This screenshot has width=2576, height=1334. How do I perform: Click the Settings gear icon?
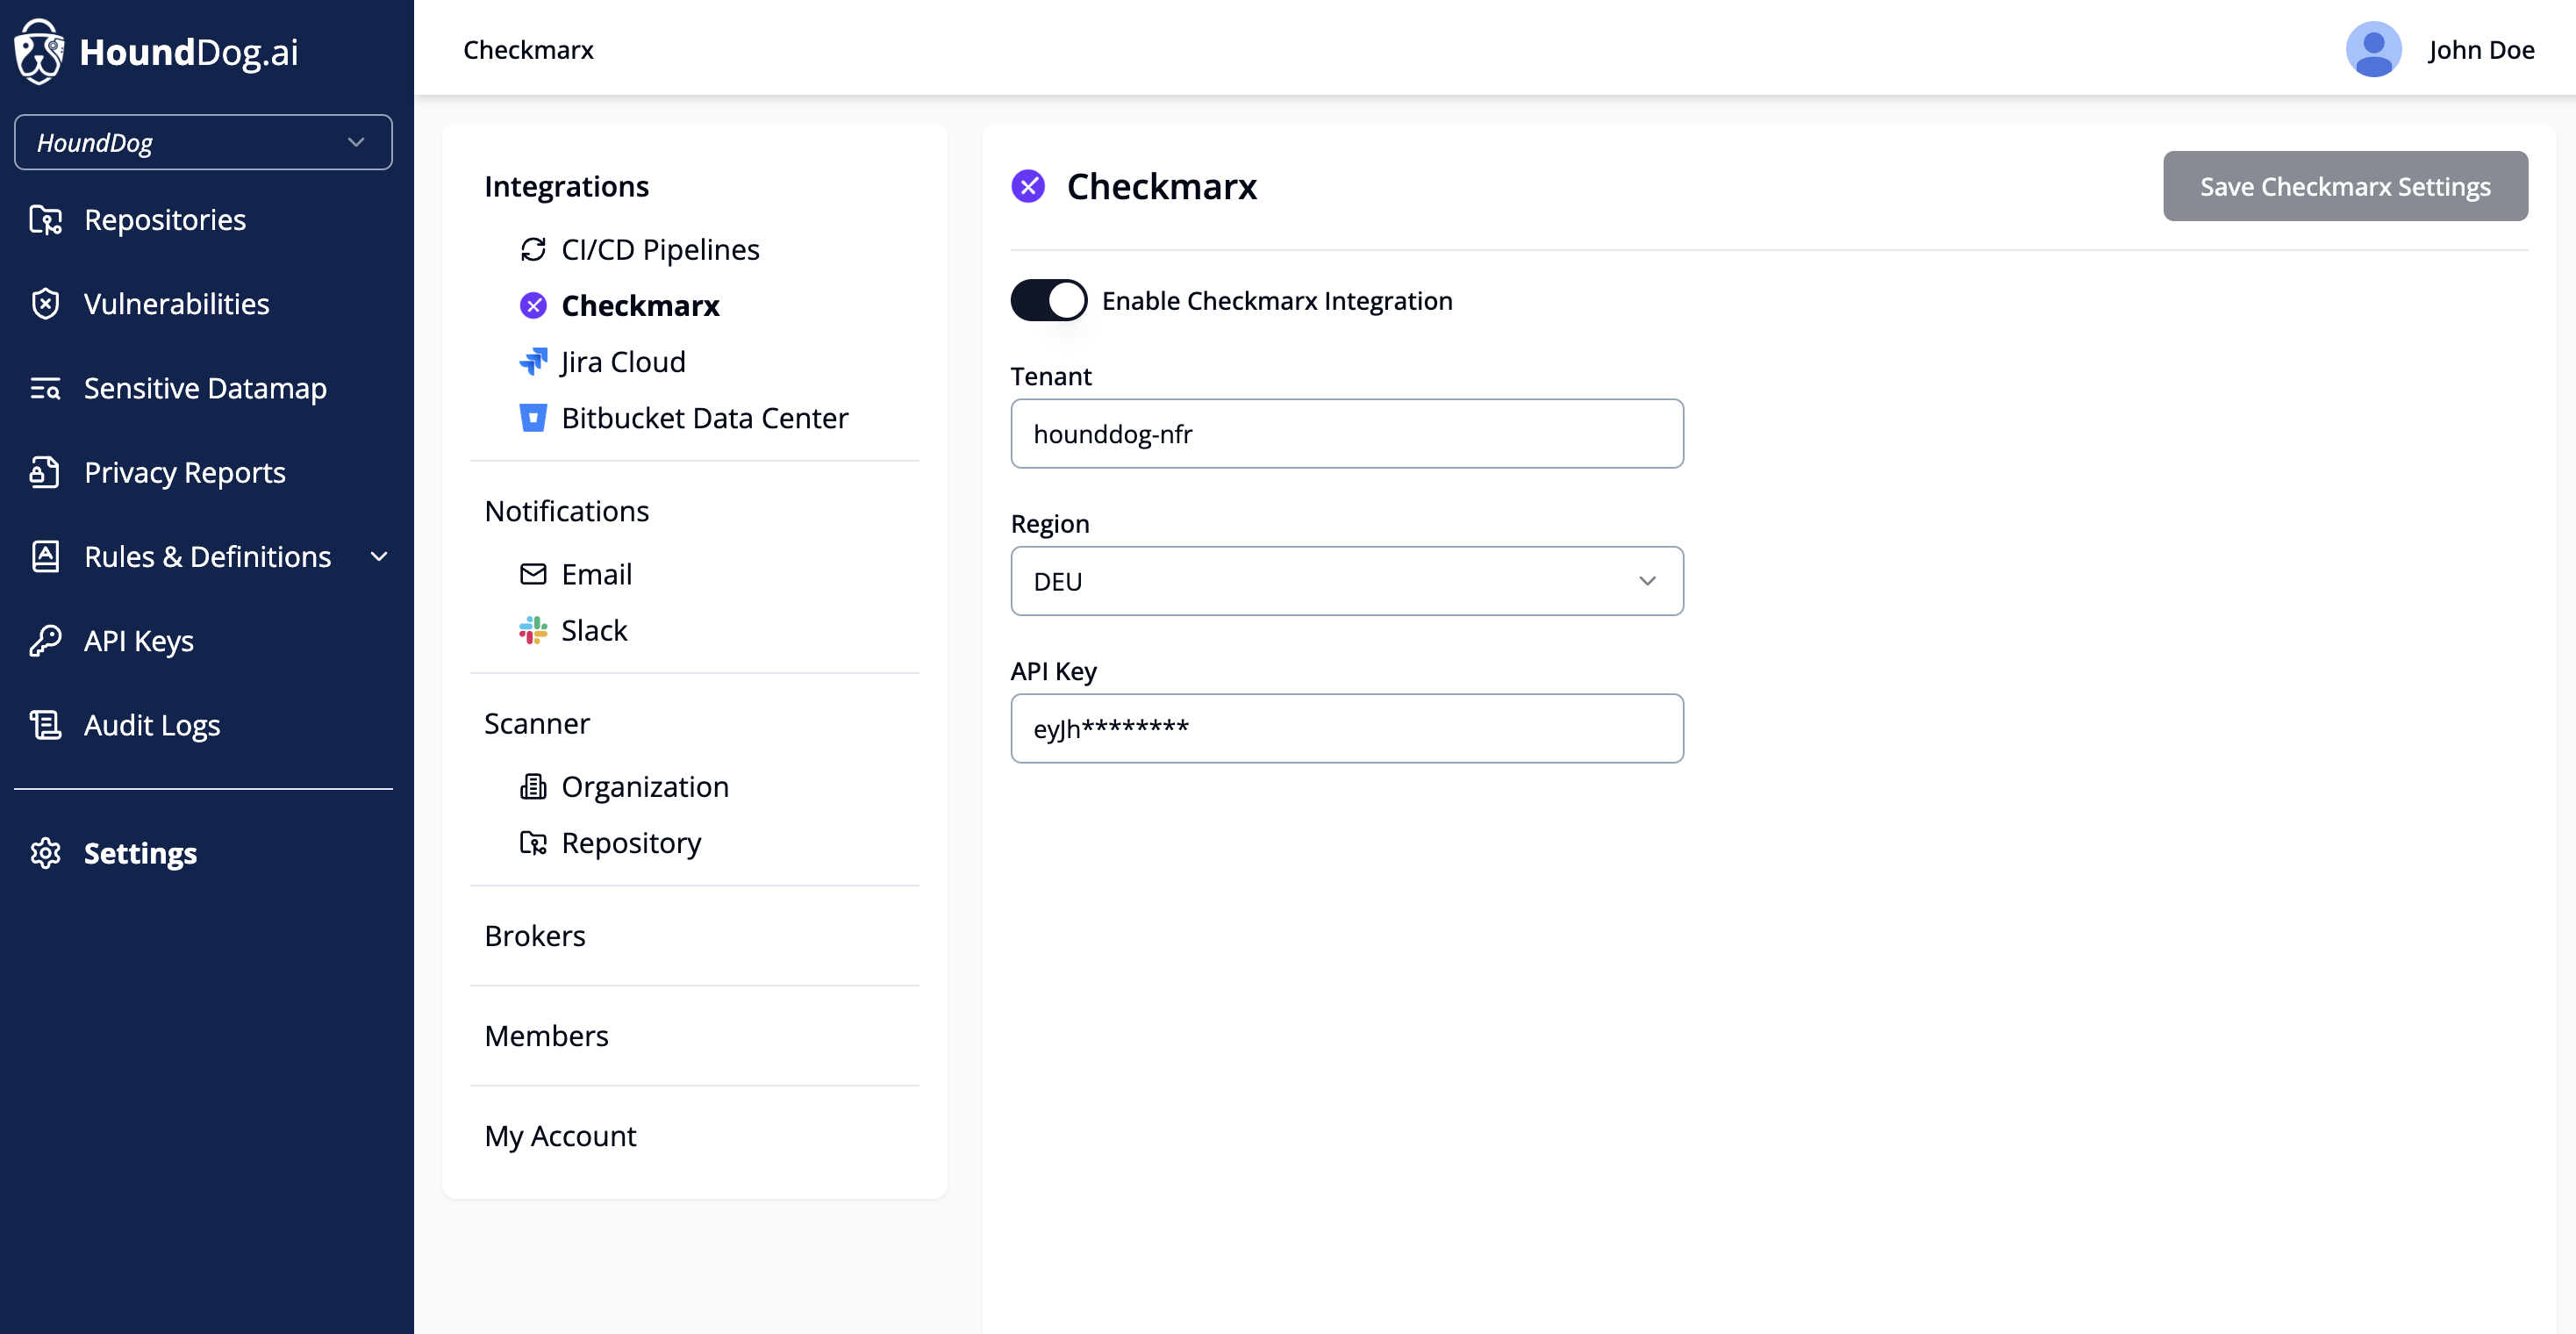click(x=45, y=853)
